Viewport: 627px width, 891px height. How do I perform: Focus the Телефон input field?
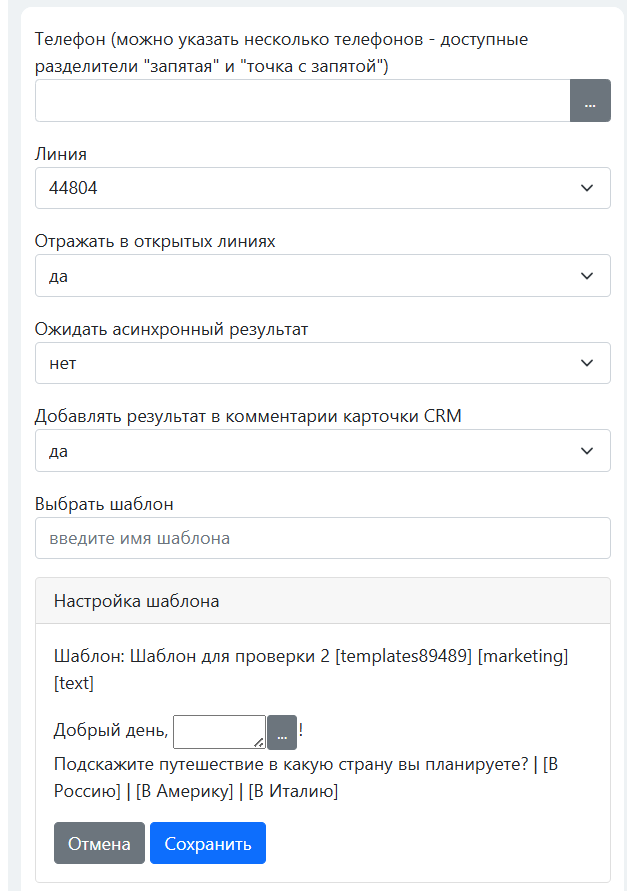(x=302, y=101)
